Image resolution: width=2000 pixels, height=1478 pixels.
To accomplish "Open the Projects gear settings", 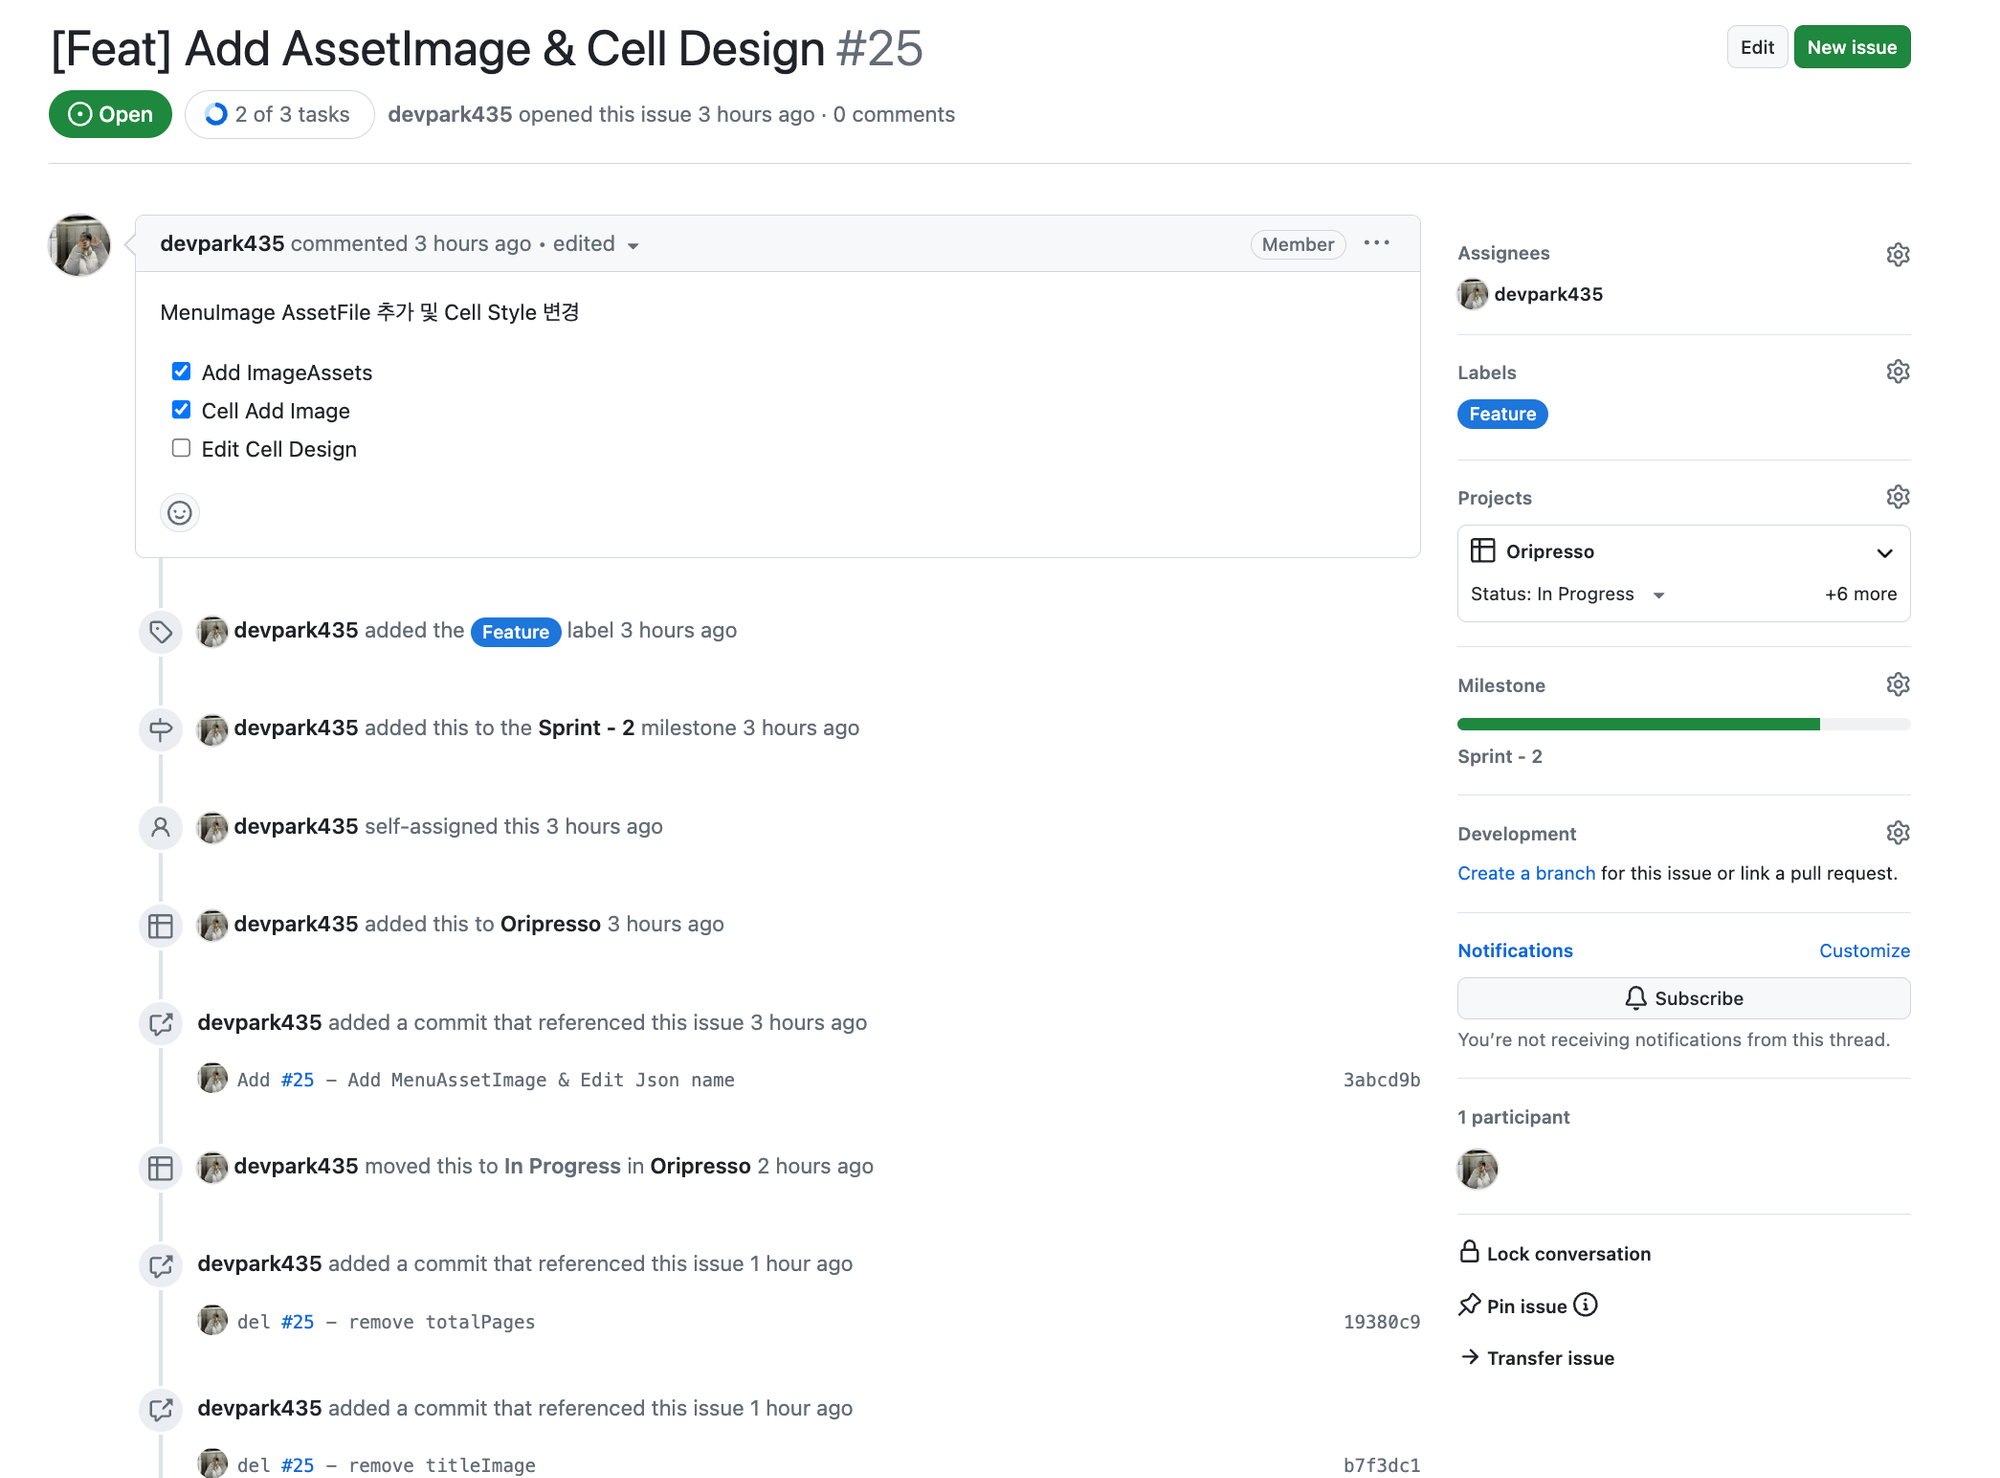I will click(x=1897, y=497).
